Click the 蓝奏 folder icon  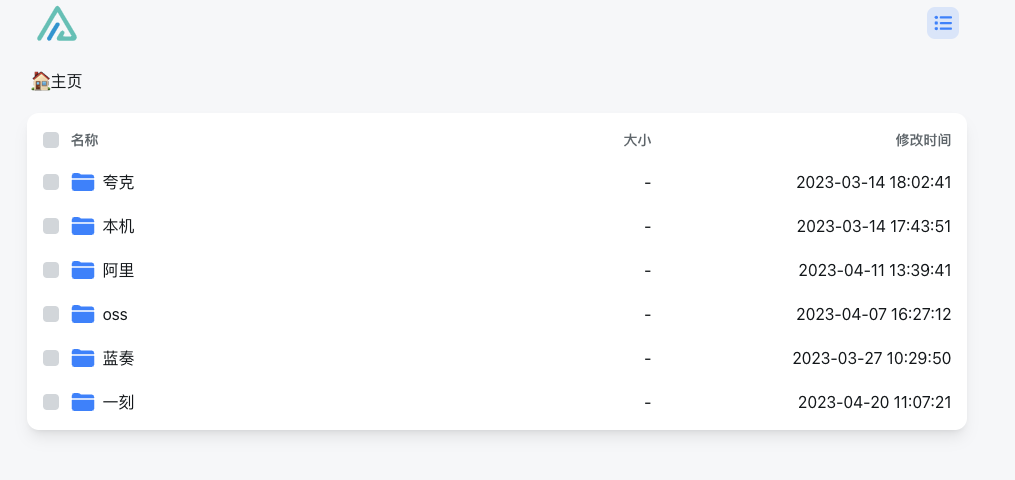click(83, 358)
